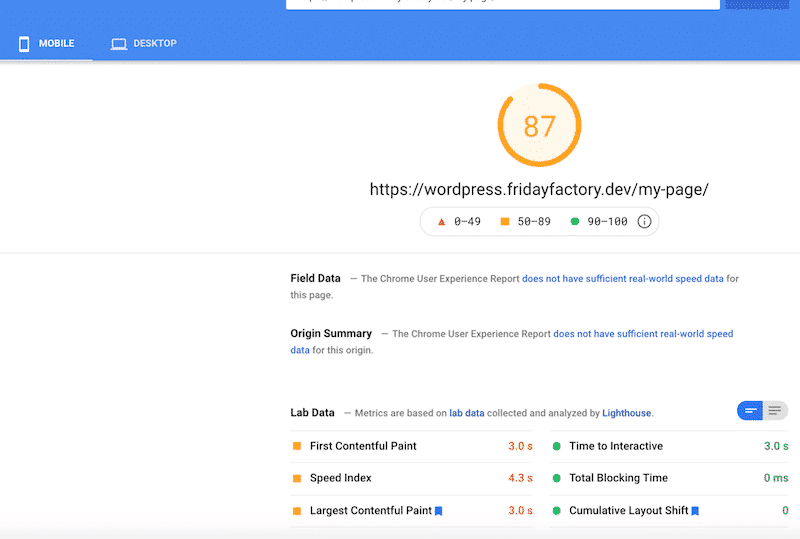Click the bookmark icon beside Cumulative Layout Shift

coord(695,511)
